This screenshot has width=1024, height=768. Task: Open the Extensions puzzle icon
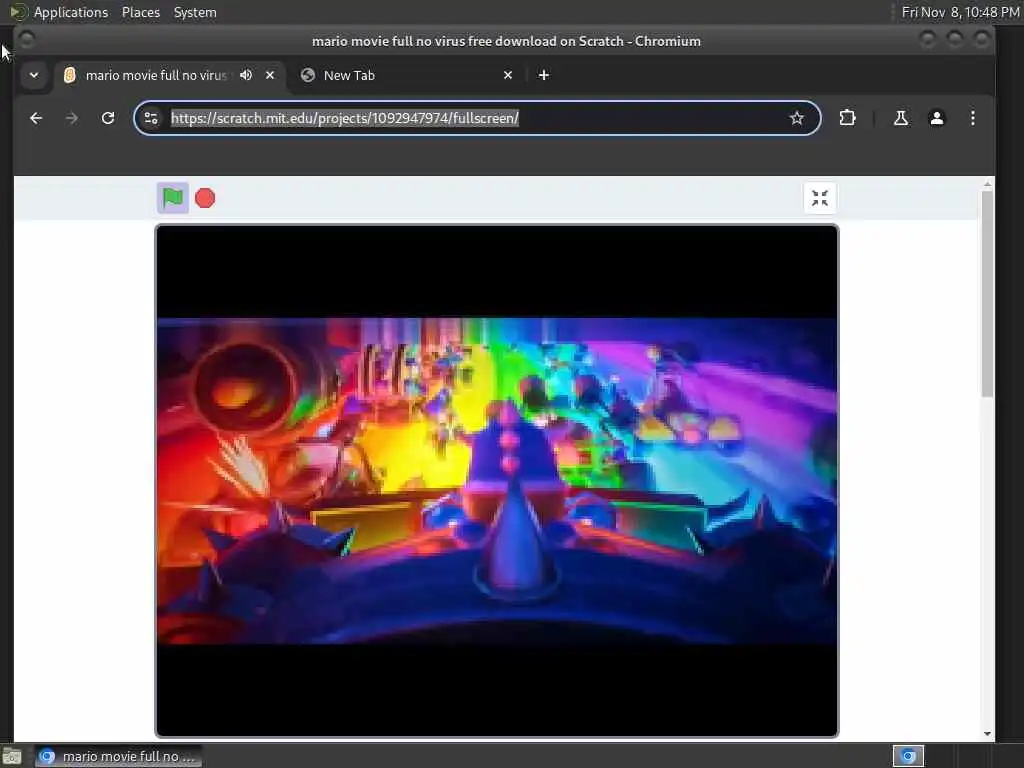(847, 118)
